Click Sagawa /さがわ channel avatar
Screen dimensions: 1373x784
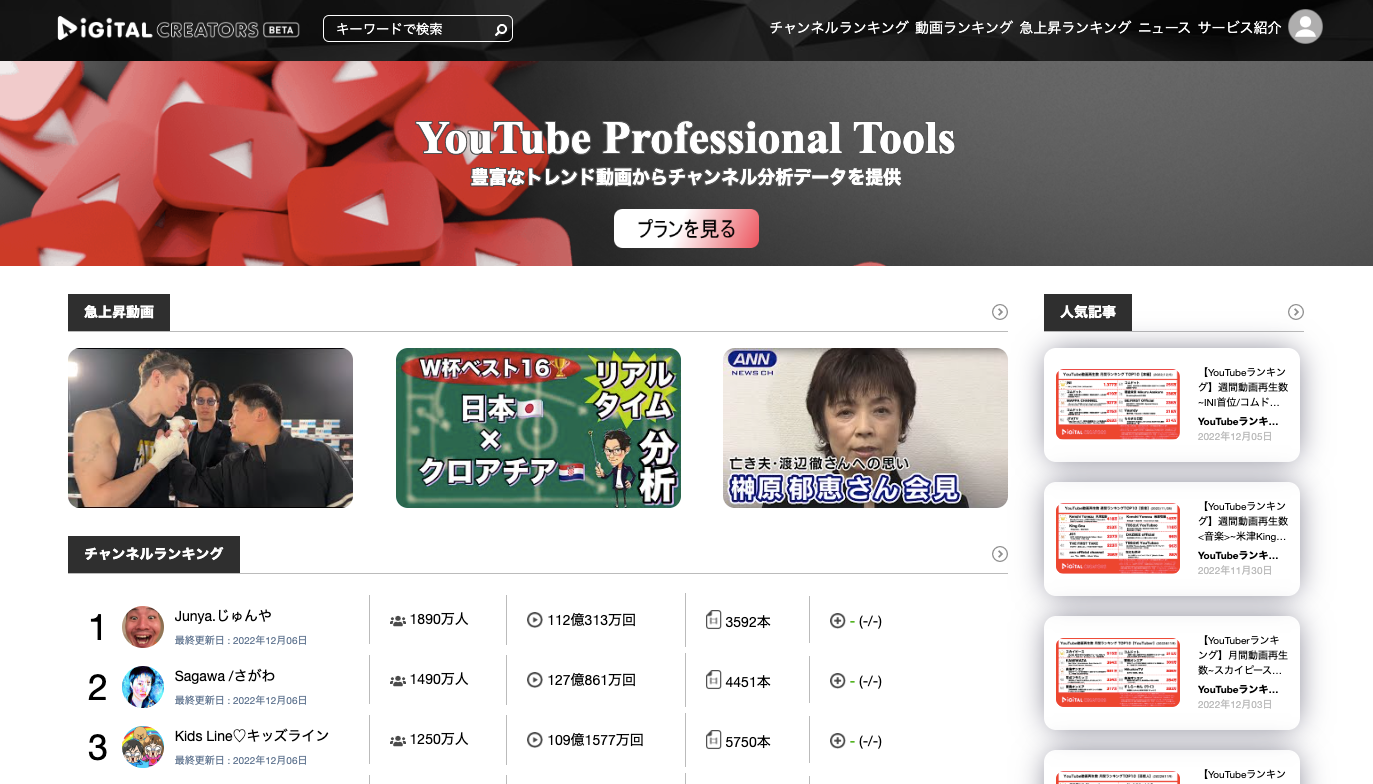tap(143, 687)
